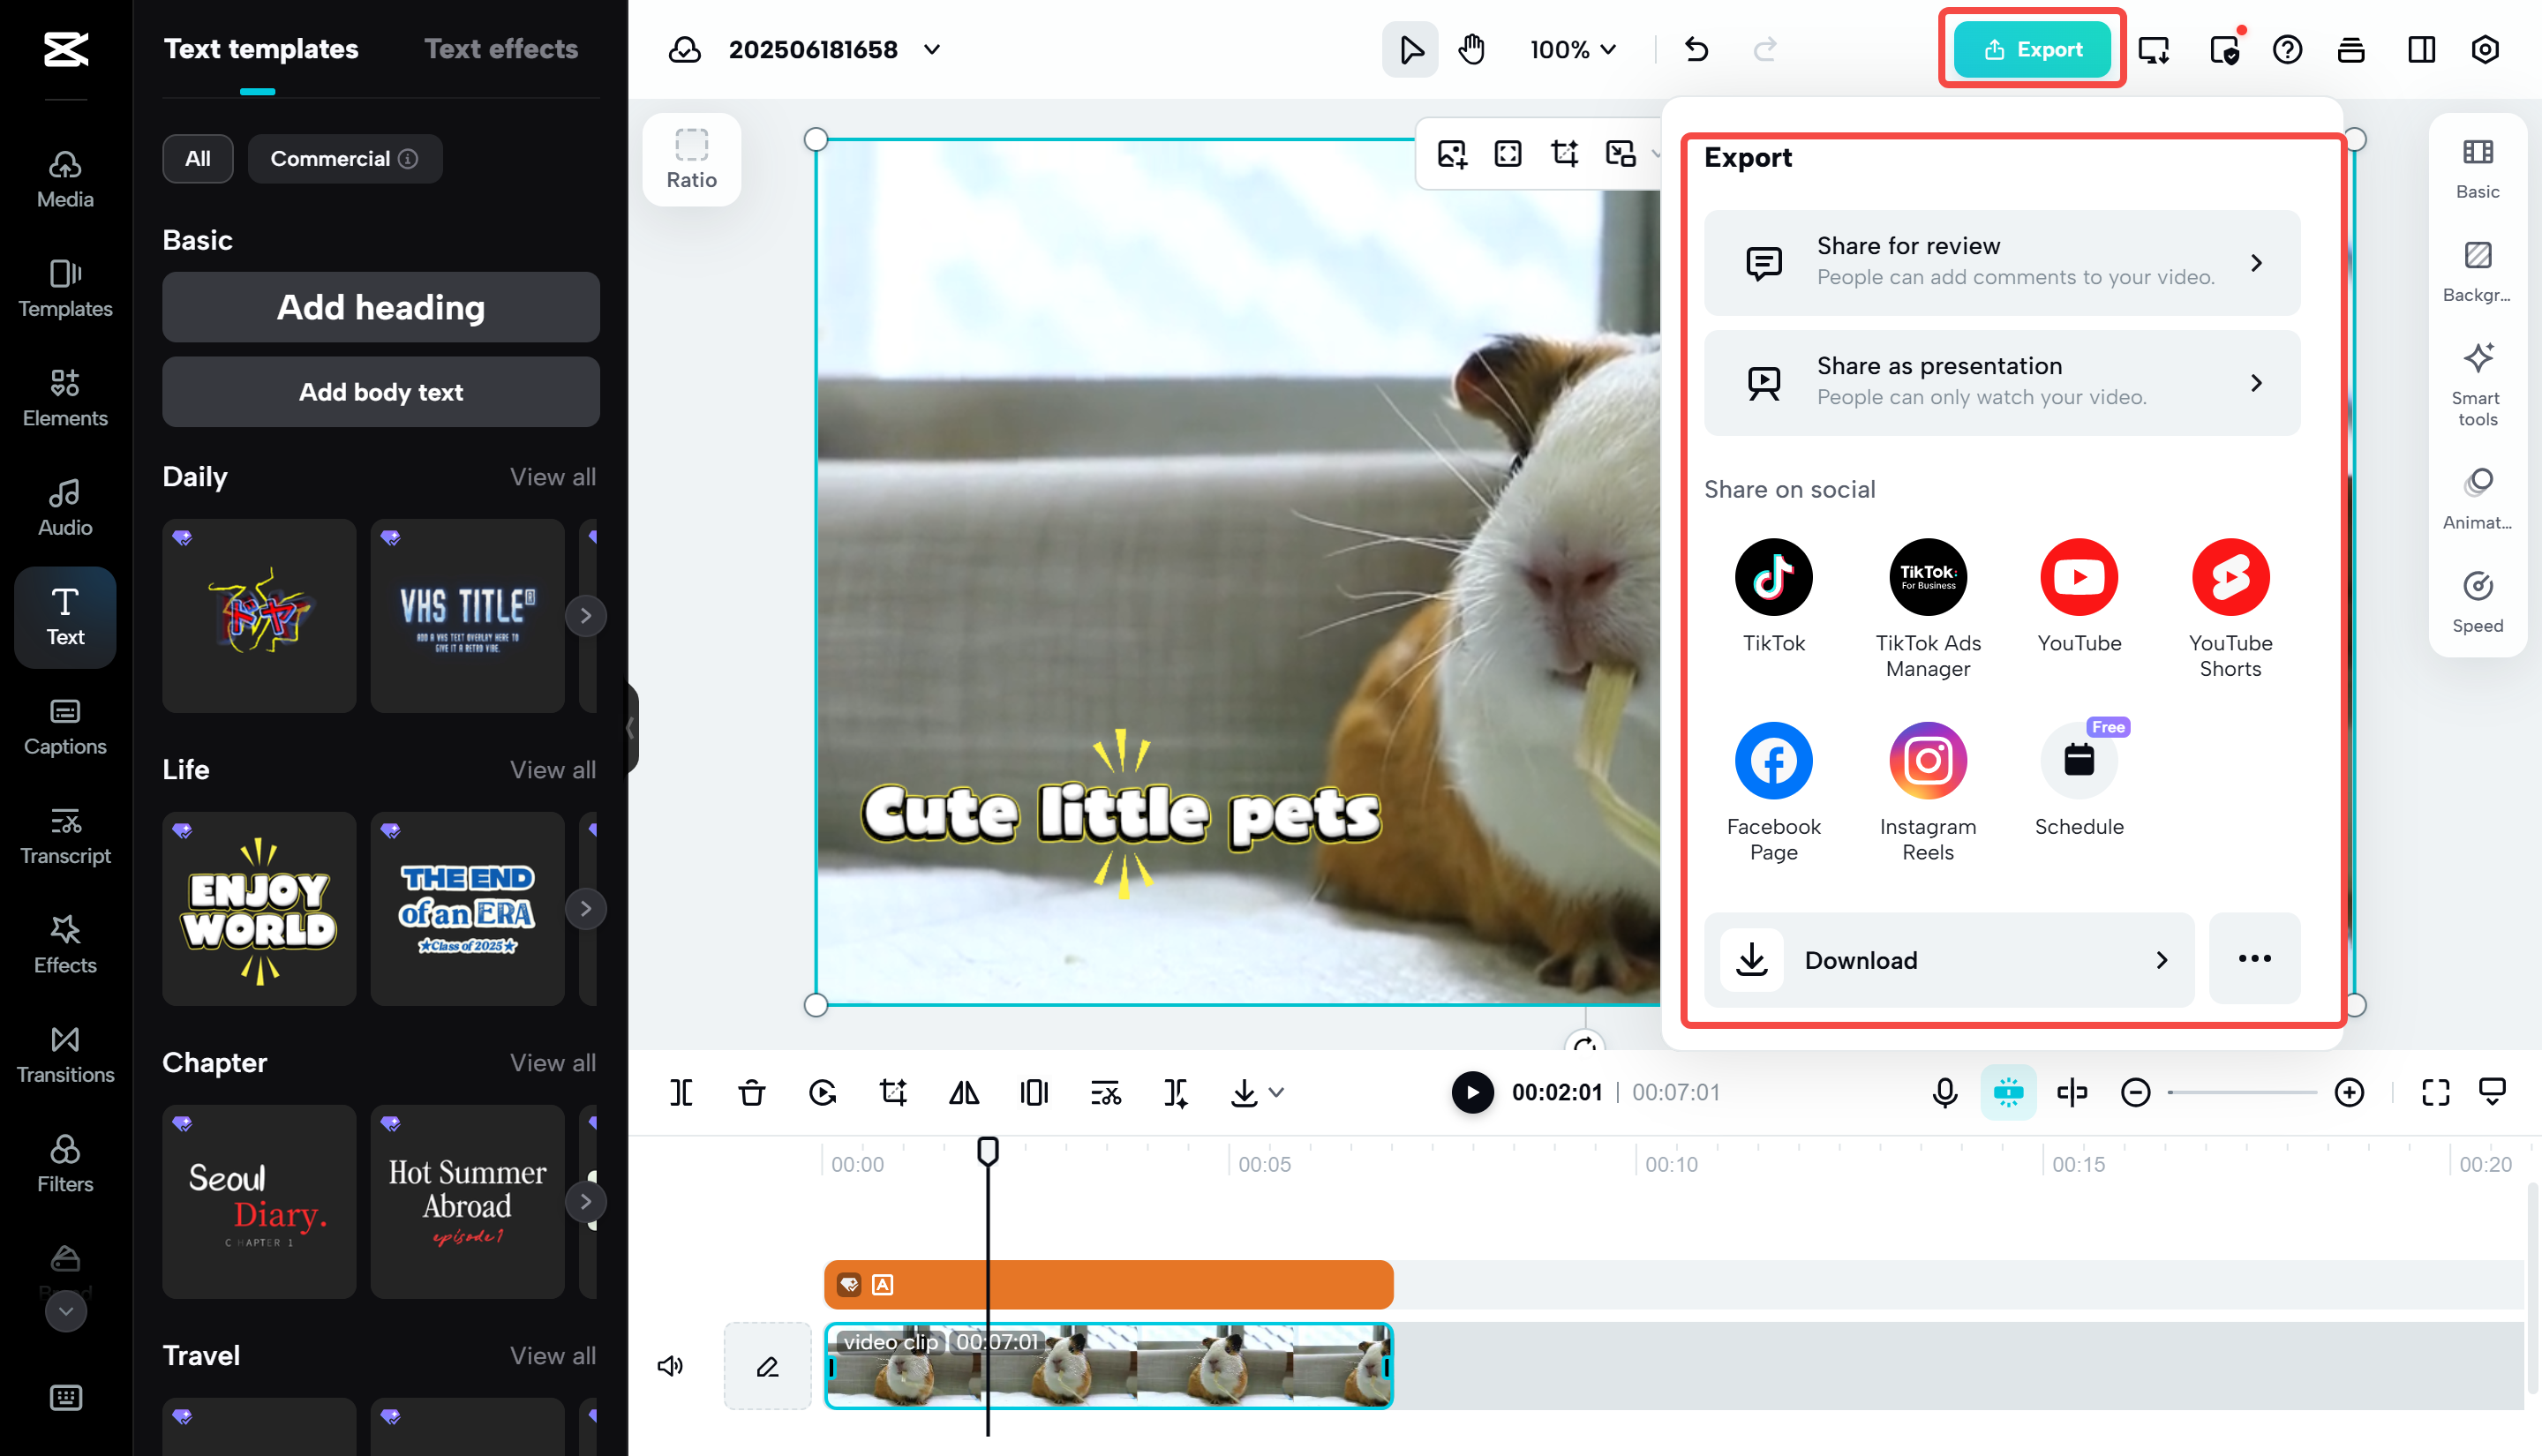Open the export options chevron in timeline toolbar
The height and width of the screenshot is (1456, 2542).
pyautogui.click(x=1277, y=1092)
